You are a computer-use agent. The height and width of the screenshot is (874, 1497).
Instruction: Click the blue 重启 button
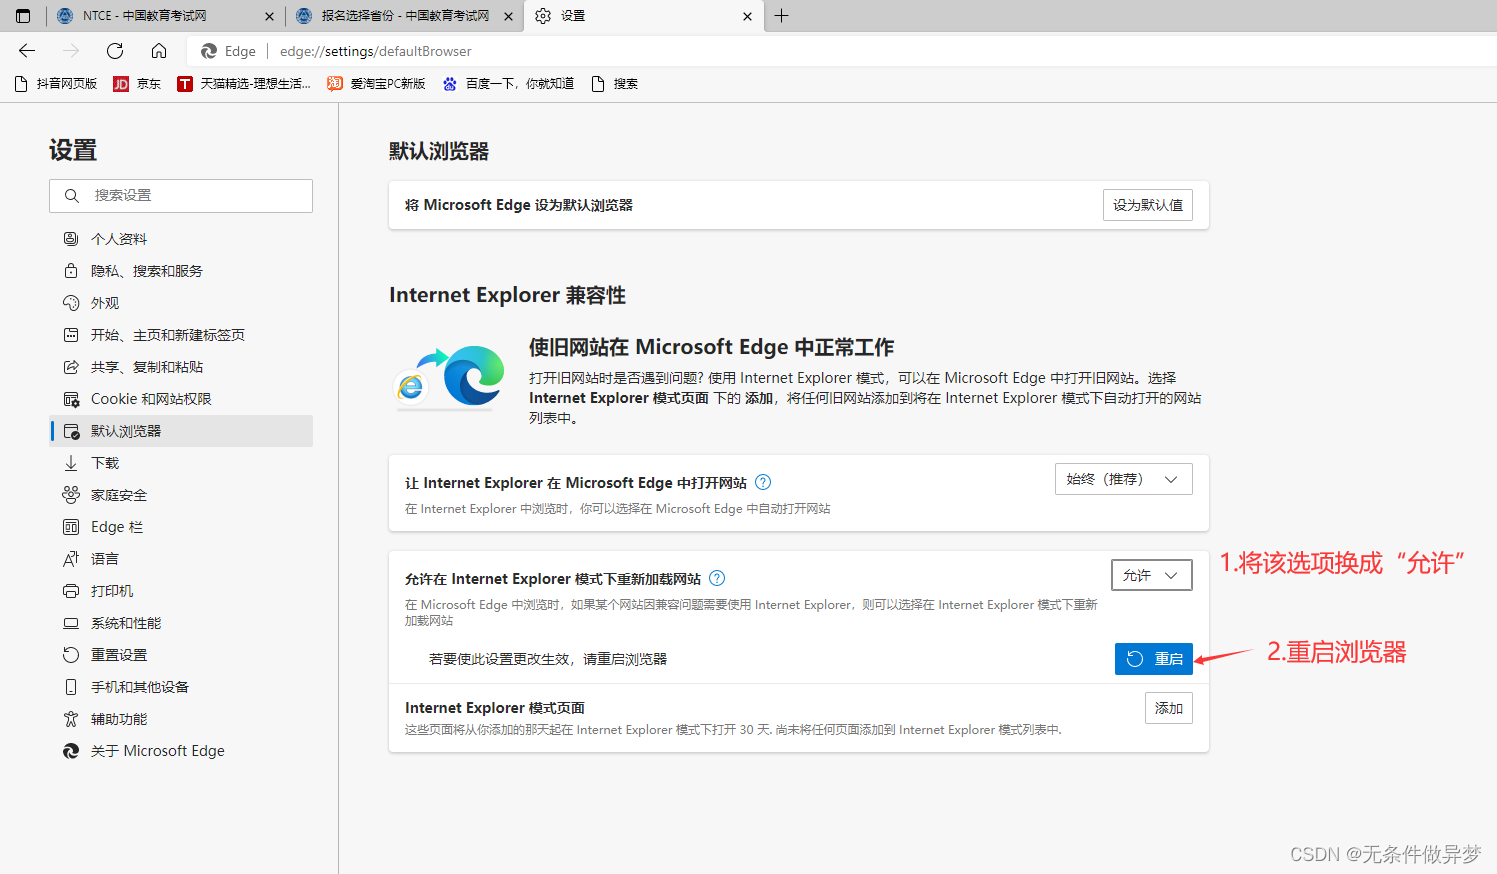pos(1154,659)
